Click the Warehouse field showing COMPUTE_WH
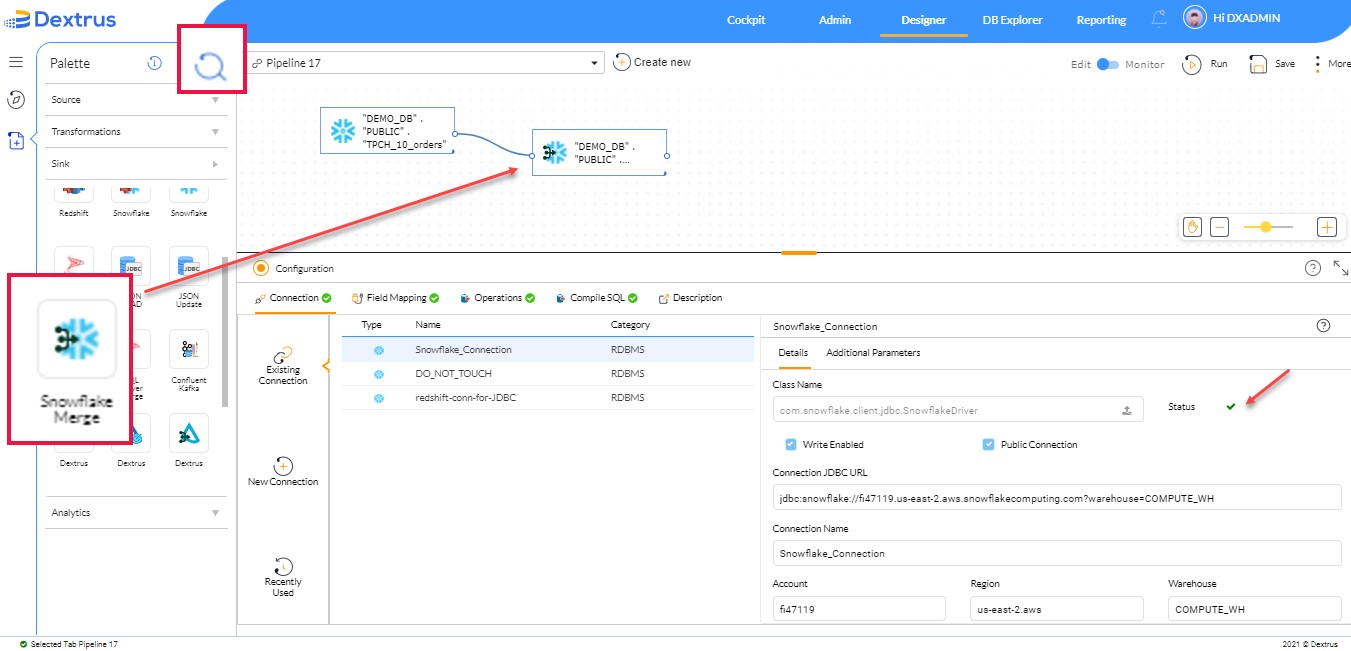 [x=1255, y=609]
